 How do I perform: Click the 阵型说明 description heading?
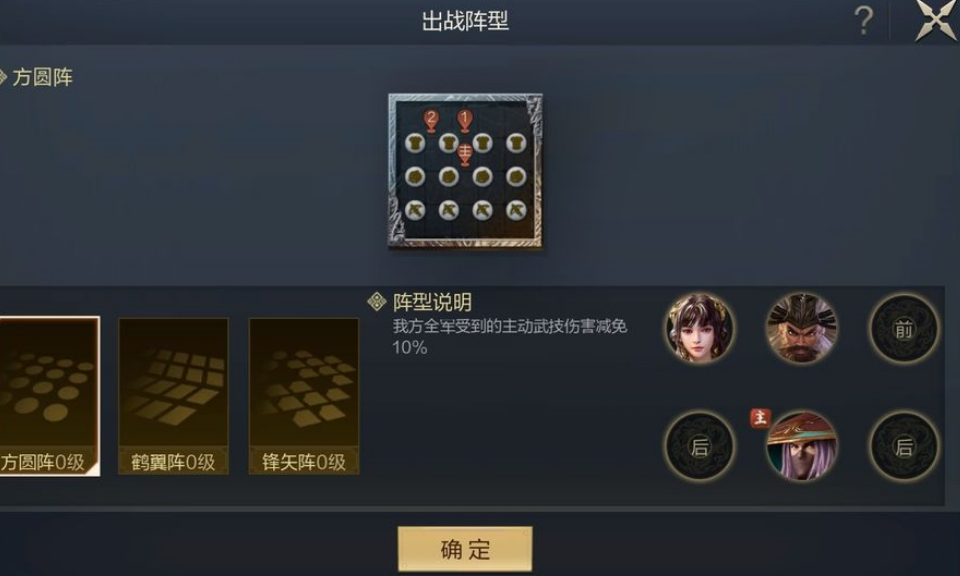click(432, 302)
